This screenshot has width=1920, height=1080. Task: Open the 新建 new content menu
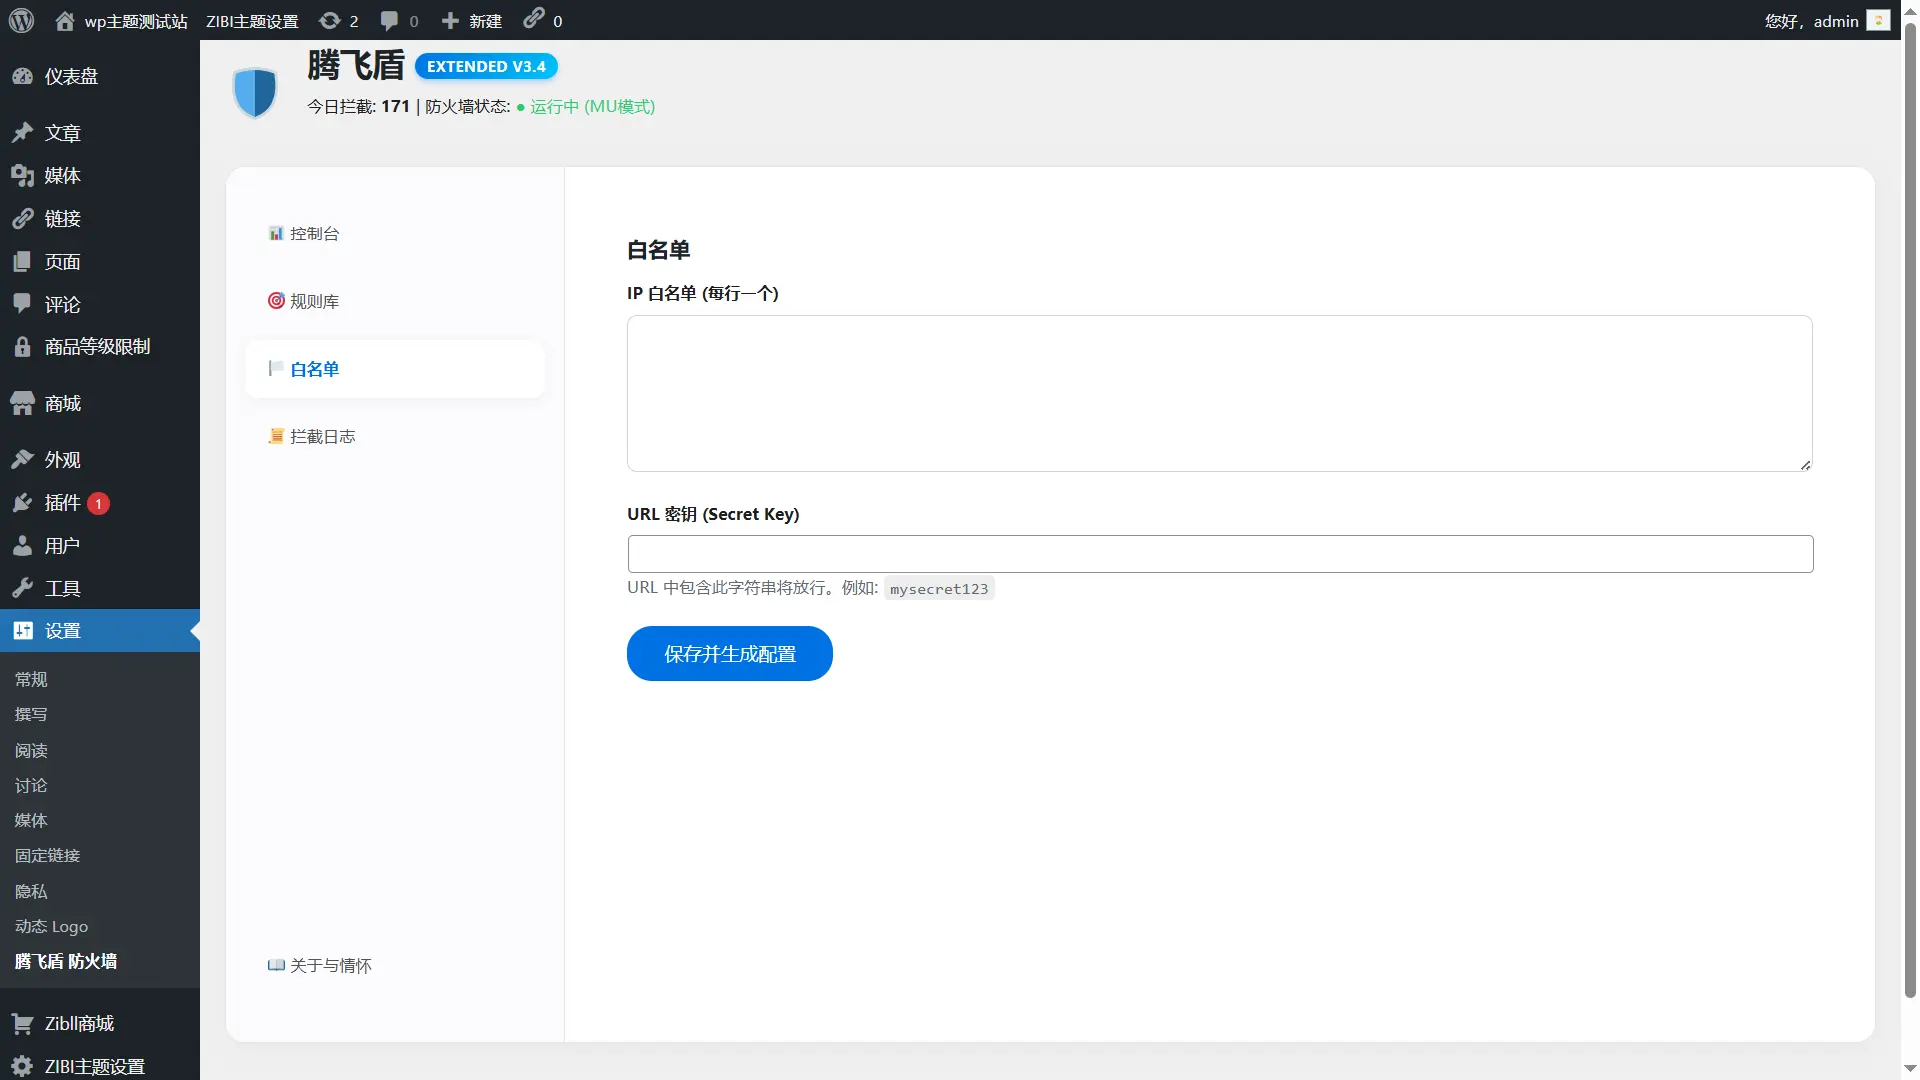pos(472,20)
